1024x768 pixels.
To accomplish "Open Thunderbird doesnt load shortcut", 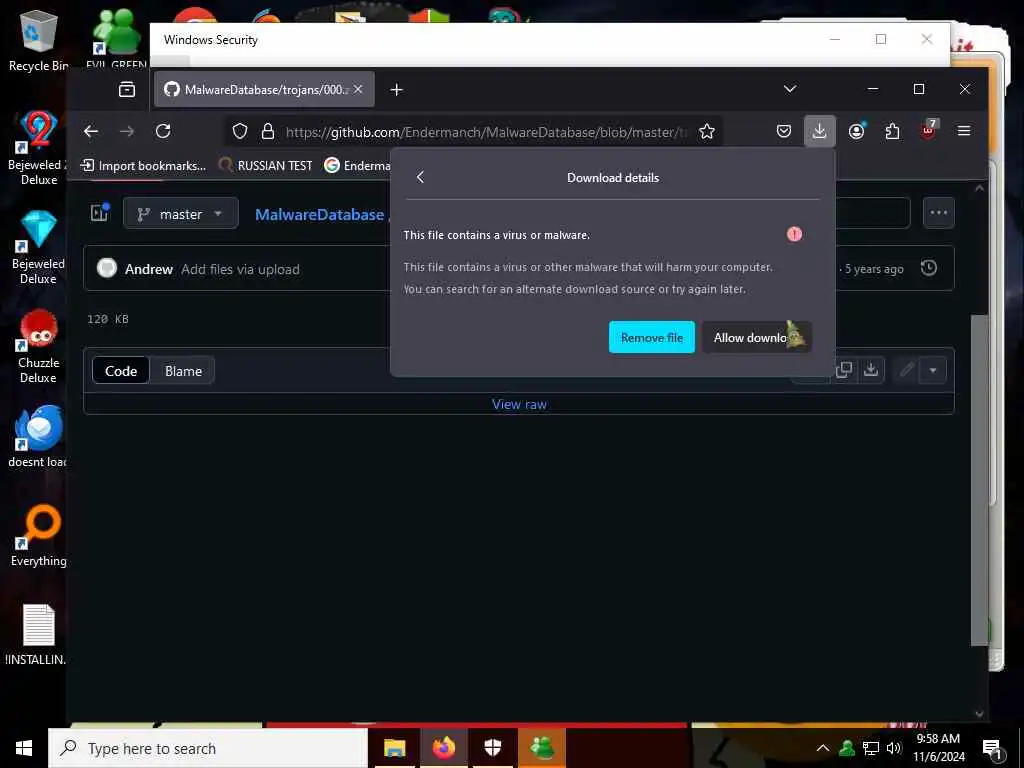I will click(37, 436).
